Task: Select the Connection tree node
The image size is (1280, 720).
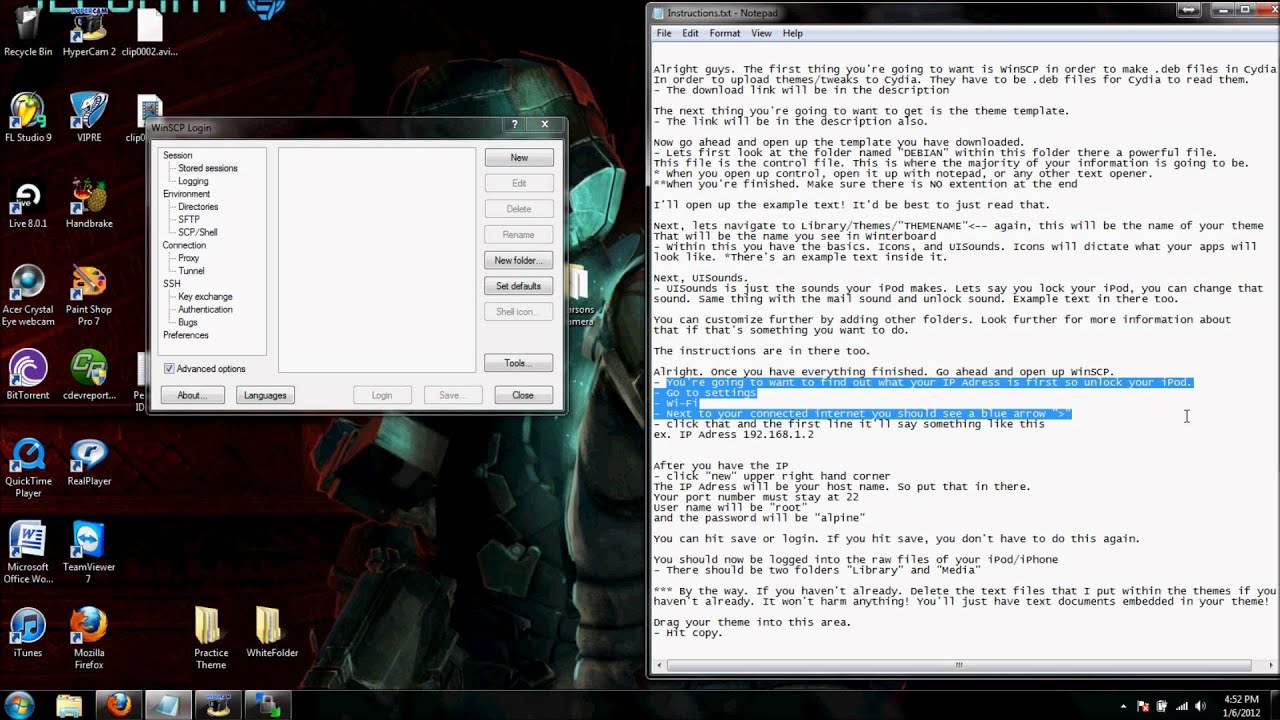Action: click(x=185, y=245)
